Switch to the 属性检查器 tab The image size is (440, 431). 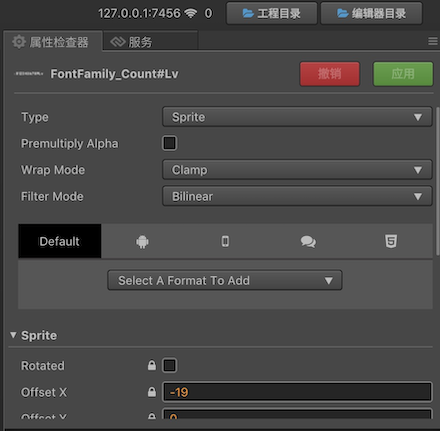pos(53,41)
